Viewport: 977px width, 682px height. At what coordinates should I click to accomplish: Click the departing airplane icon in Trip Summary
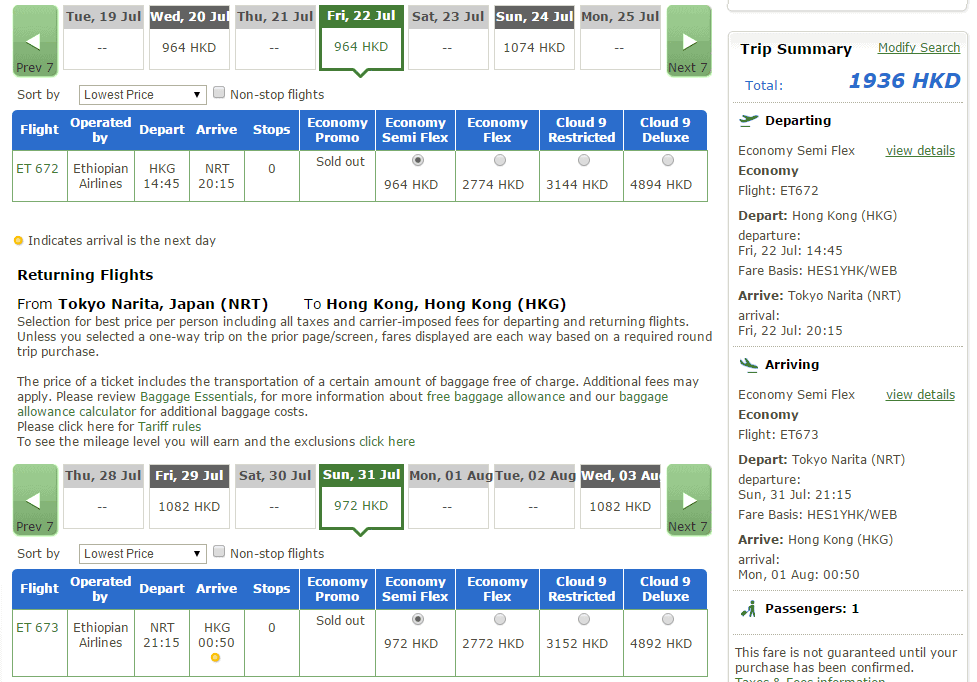point(748,121)
